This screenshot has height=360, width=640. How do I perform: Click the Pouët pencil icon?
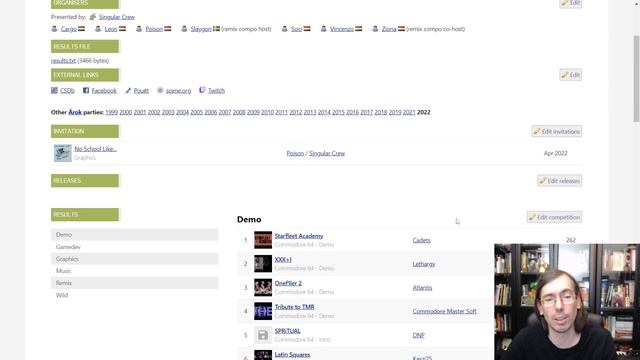128,91
